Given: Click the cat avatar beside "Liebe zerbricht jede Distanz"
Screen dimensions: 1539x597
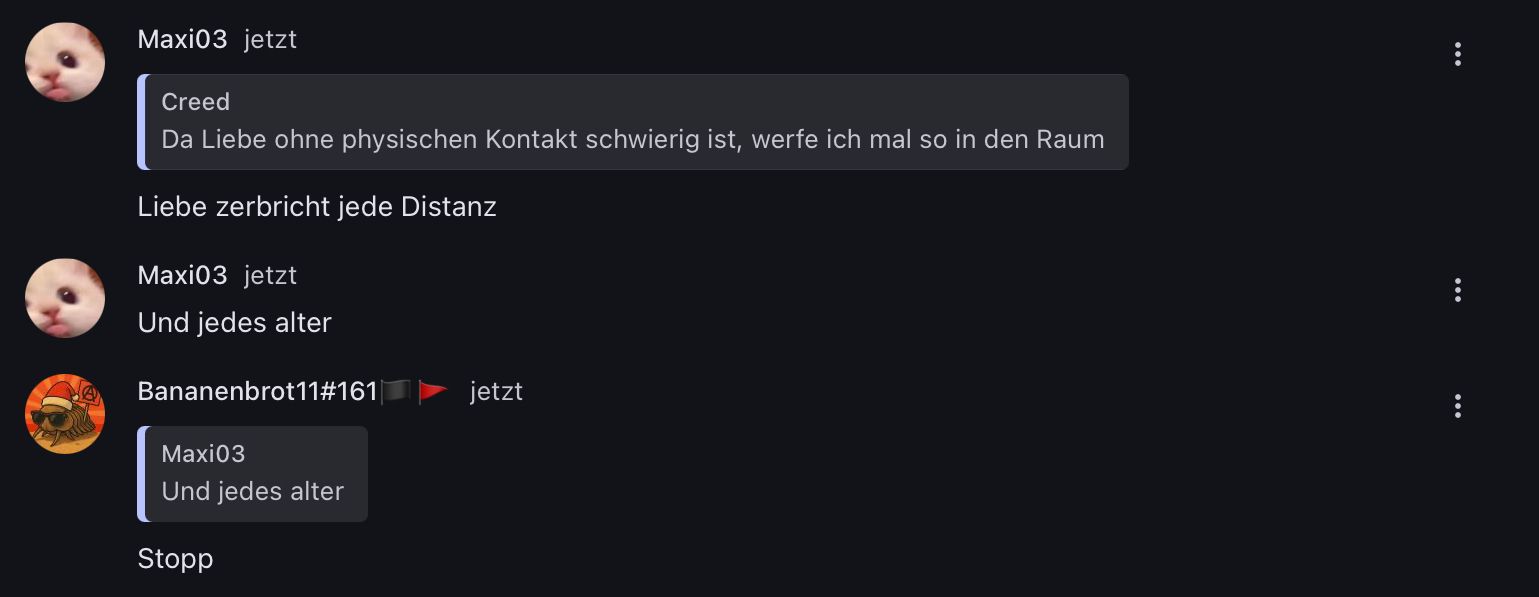Looking at the screenshot, I should [x=65, y=62].
